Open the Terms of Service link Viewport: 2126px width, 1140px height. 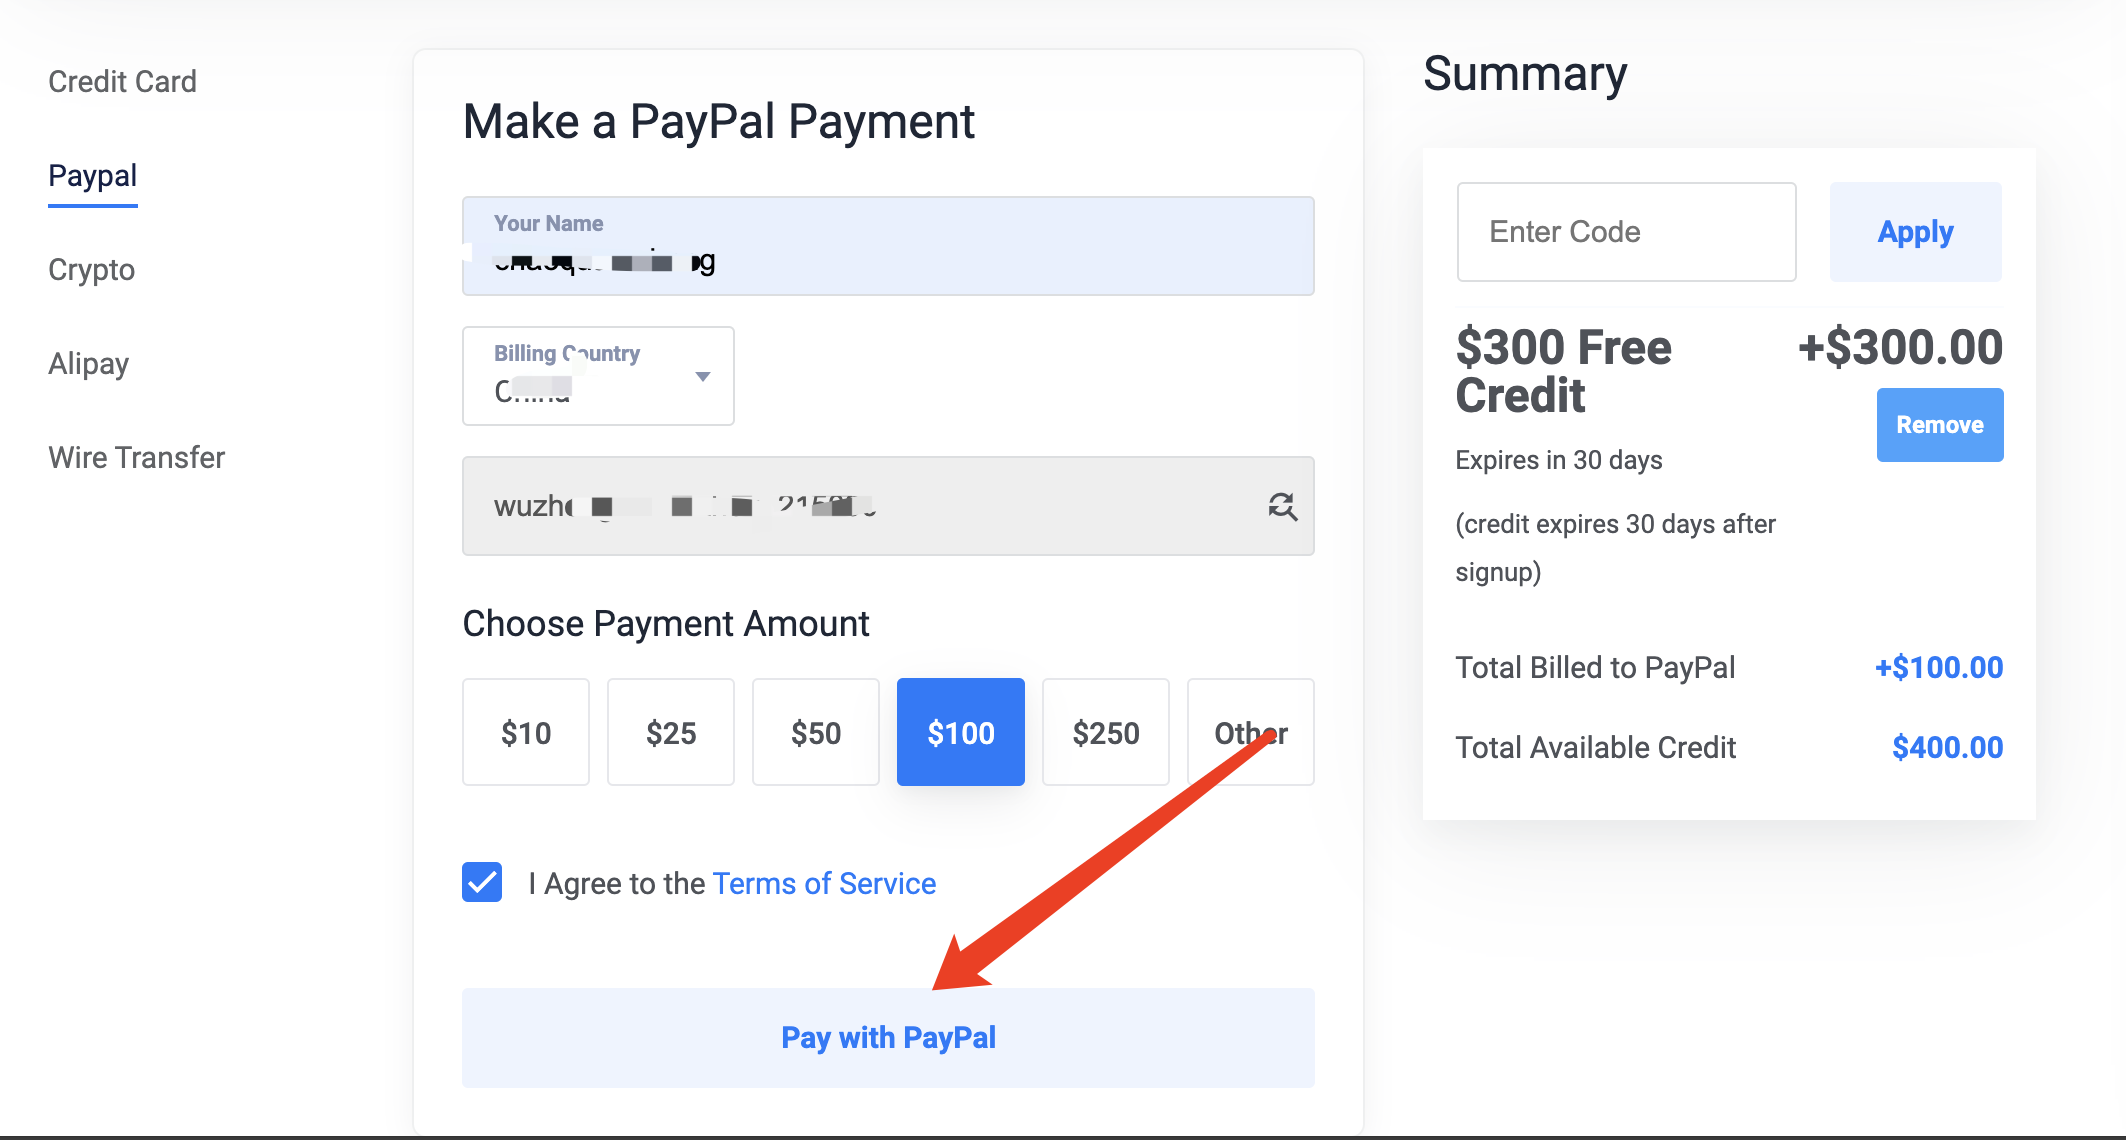(824, 883)
